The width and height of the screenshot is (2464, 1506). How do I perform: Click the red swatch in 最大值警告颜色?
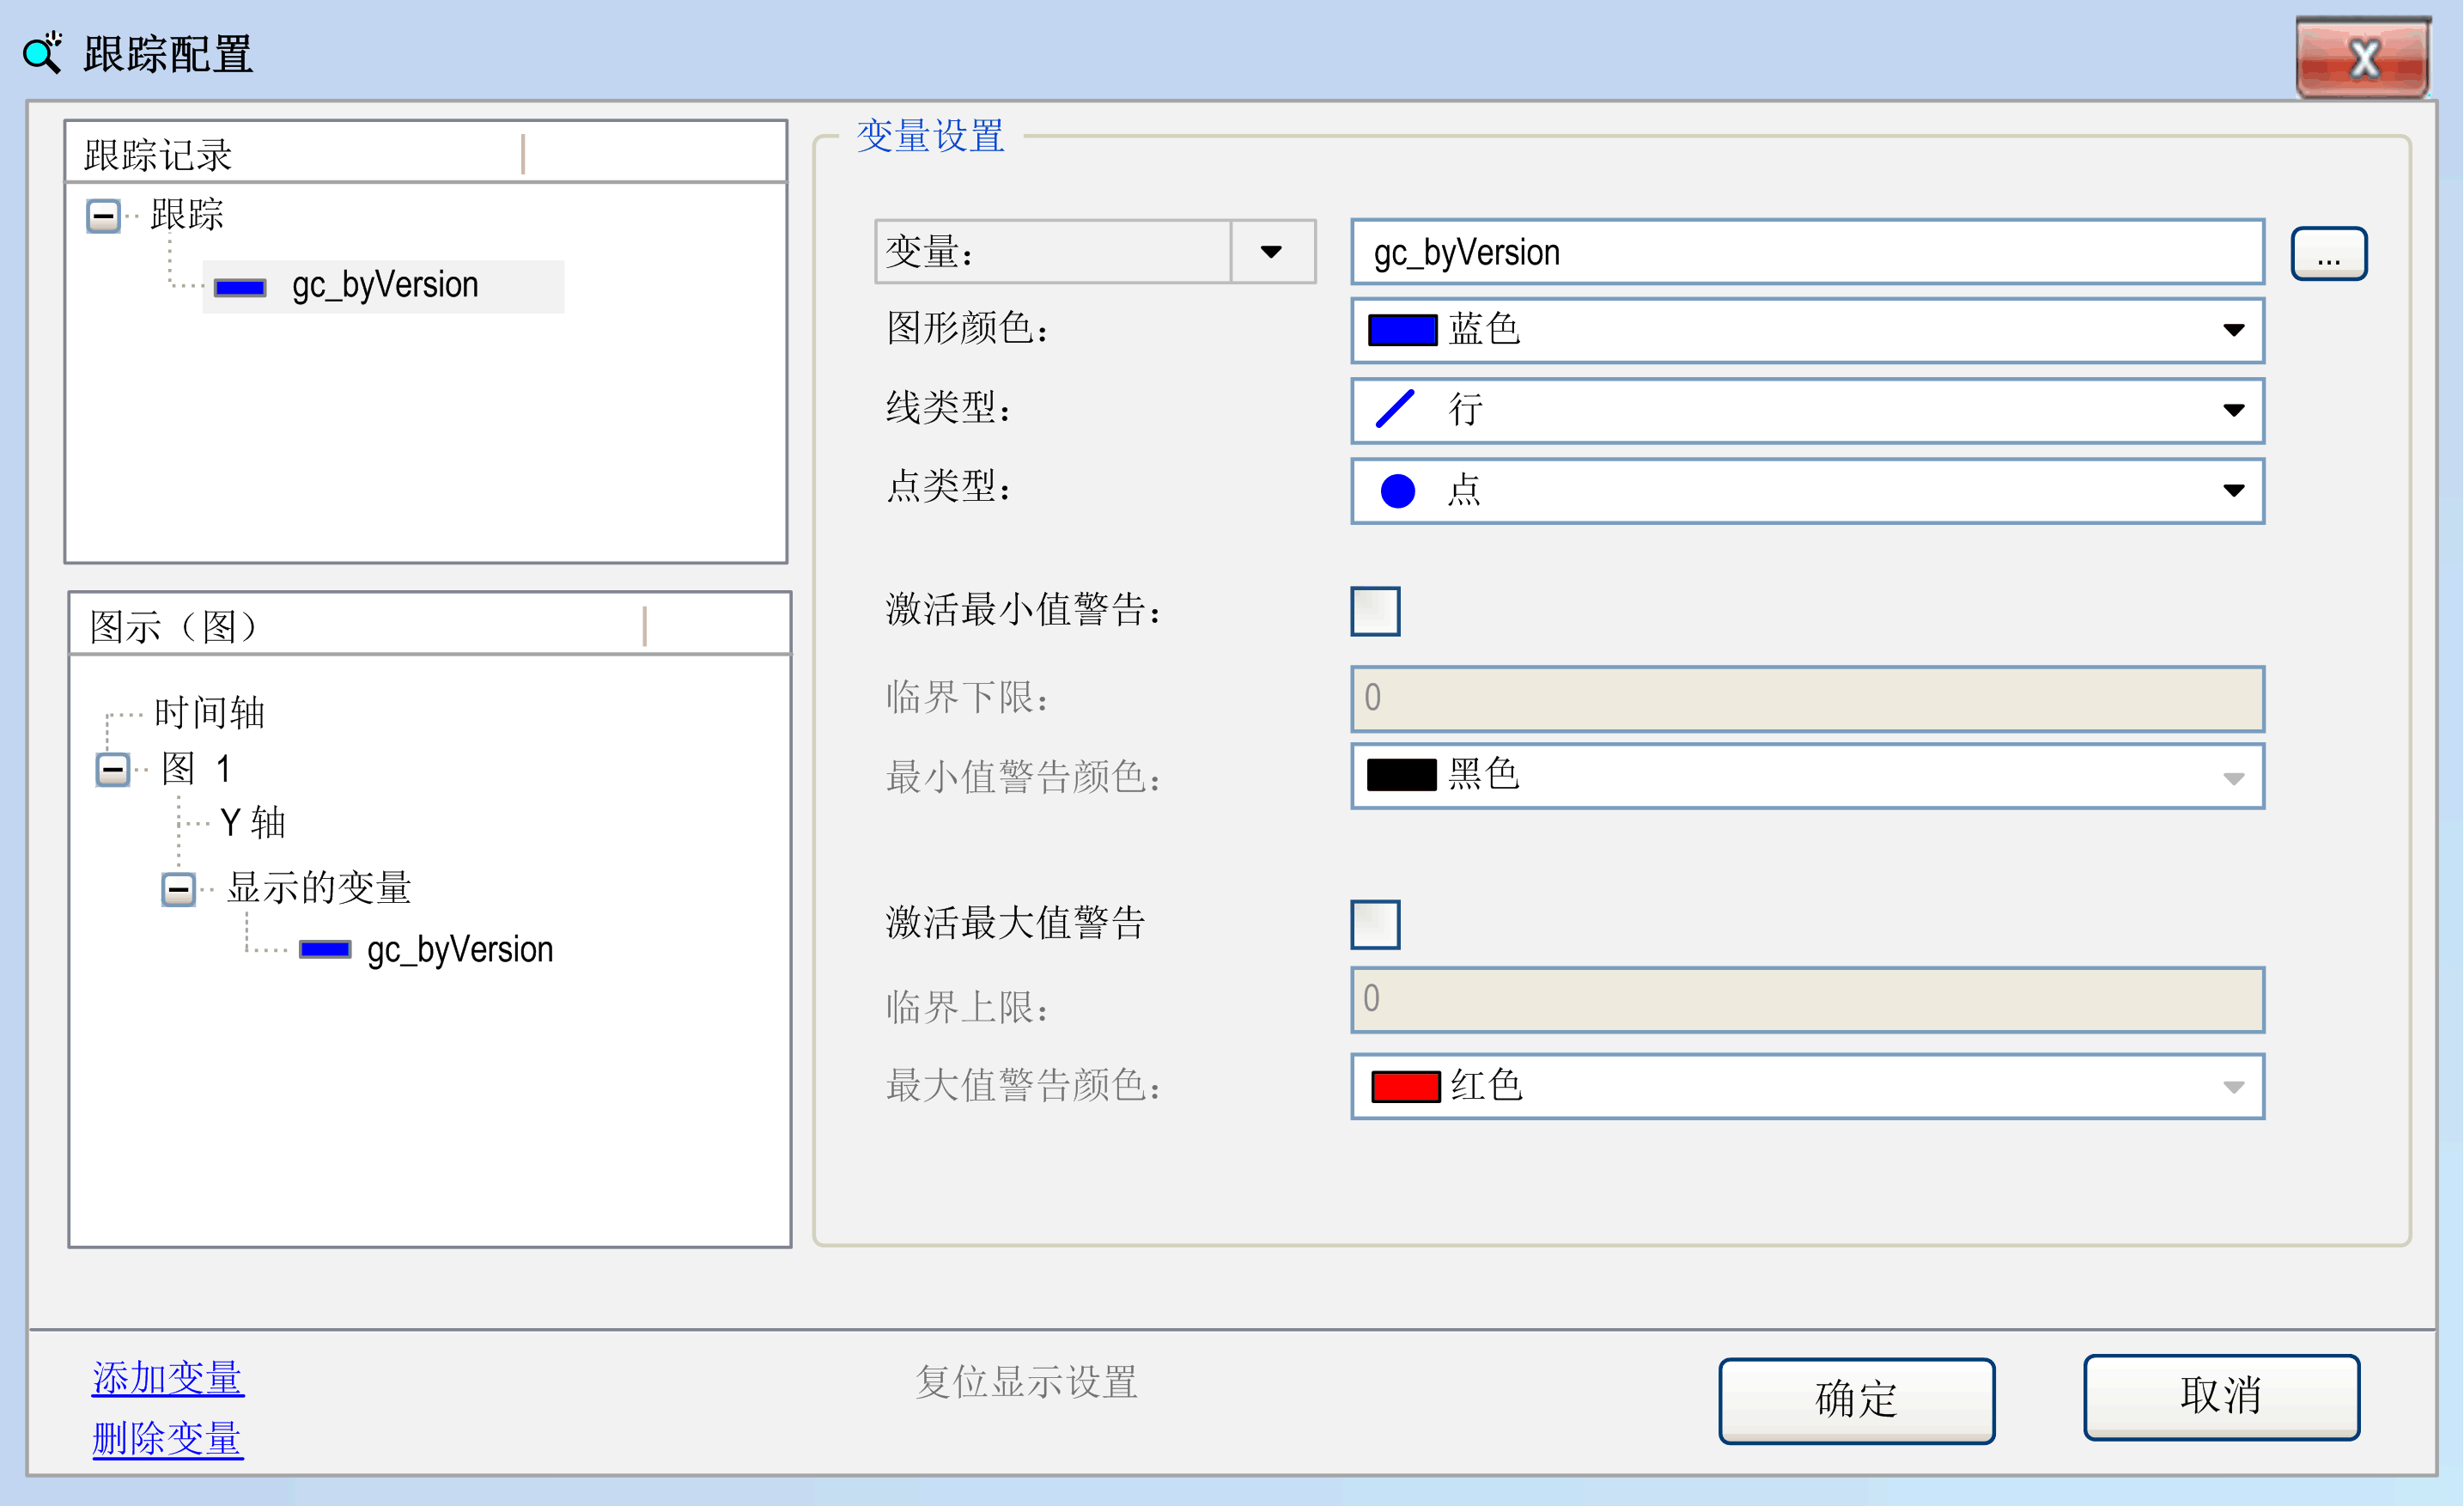[x=1404, y=1086]
